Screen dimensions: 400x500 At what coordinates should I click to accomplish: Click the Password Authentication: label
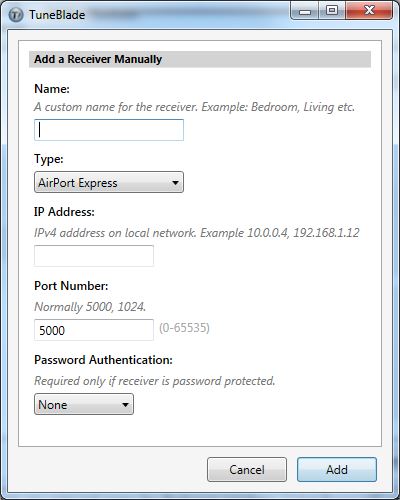point(103,360)
